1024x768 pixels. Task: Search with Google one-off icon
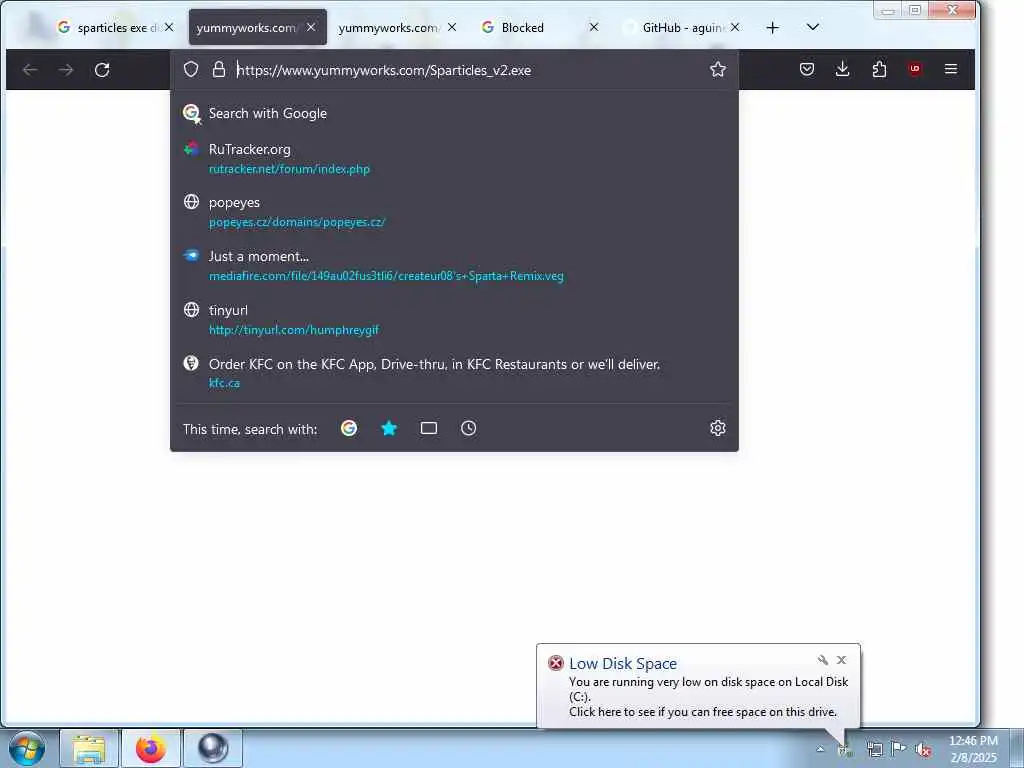(349, 428)
